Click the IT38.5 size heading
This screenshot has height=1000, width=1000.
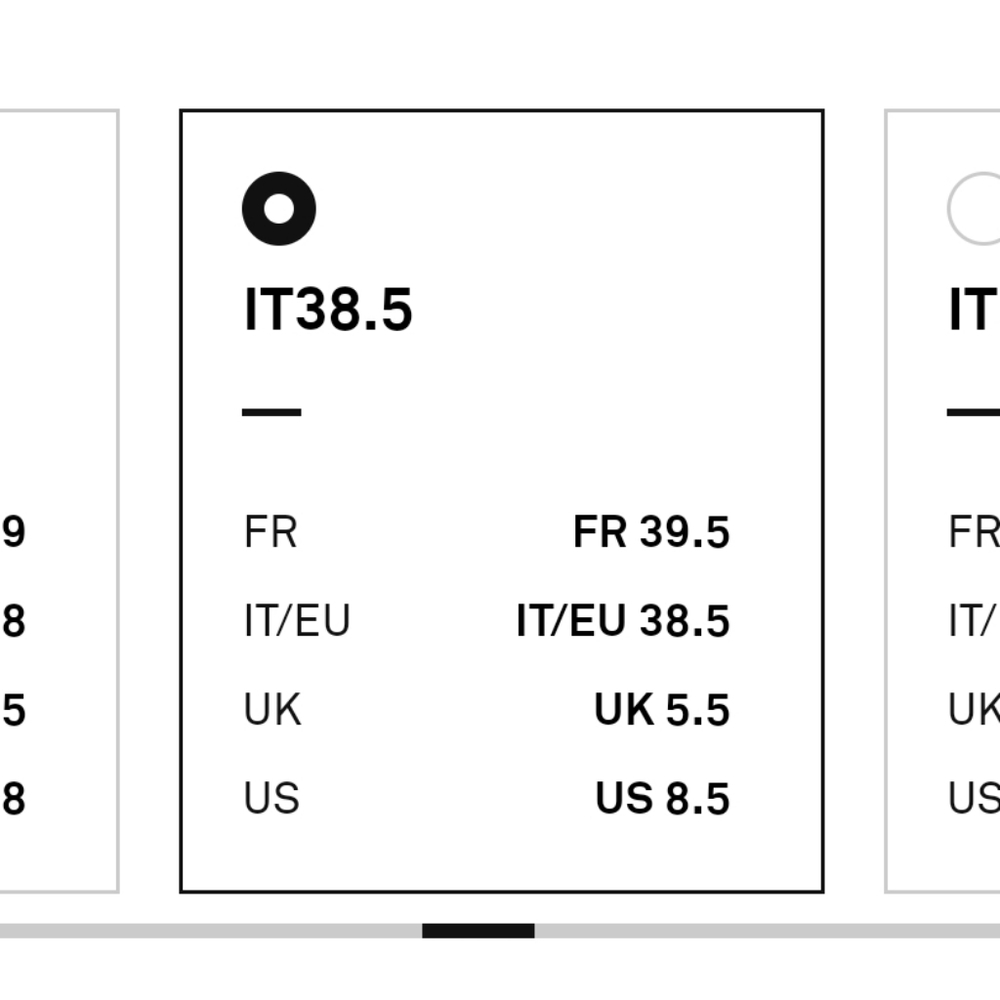pyautogui.click(x=328, y=309)
